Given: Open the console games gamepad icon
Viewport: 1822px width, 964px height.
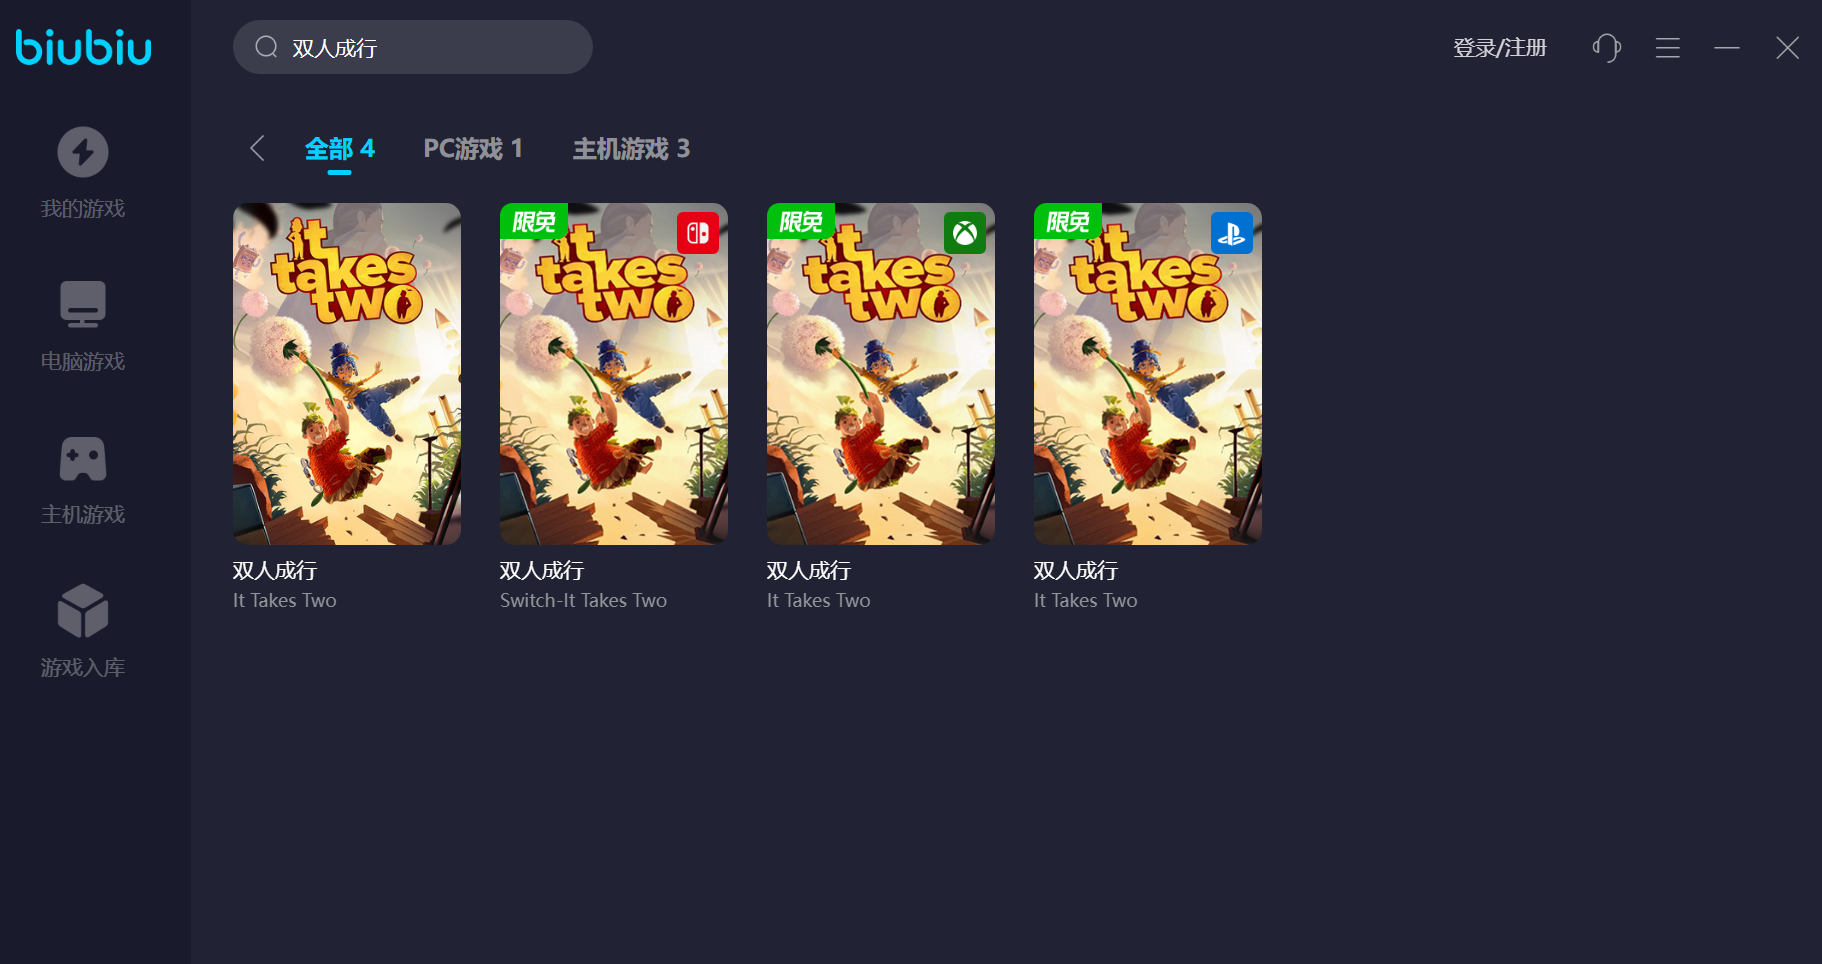Looking at the screenshot, I should tap(83, 459).
